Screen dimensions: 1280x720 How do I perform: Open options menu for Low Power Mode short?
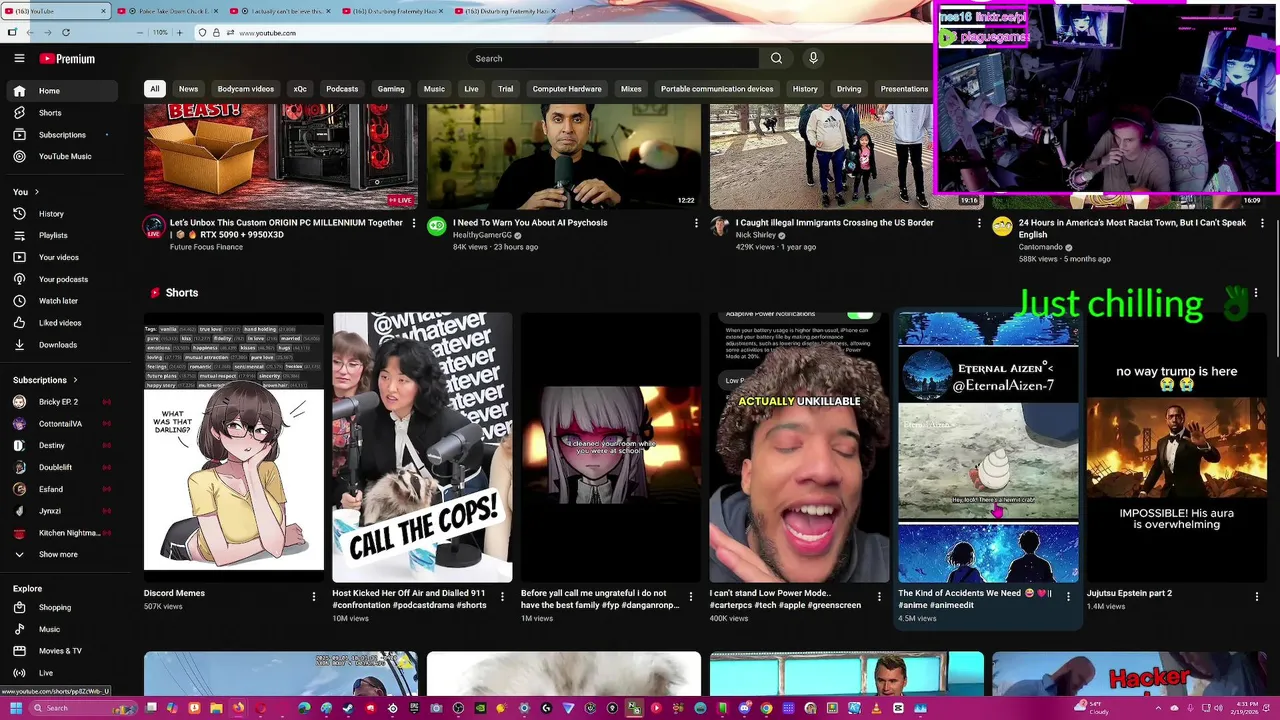pos(879,597)
